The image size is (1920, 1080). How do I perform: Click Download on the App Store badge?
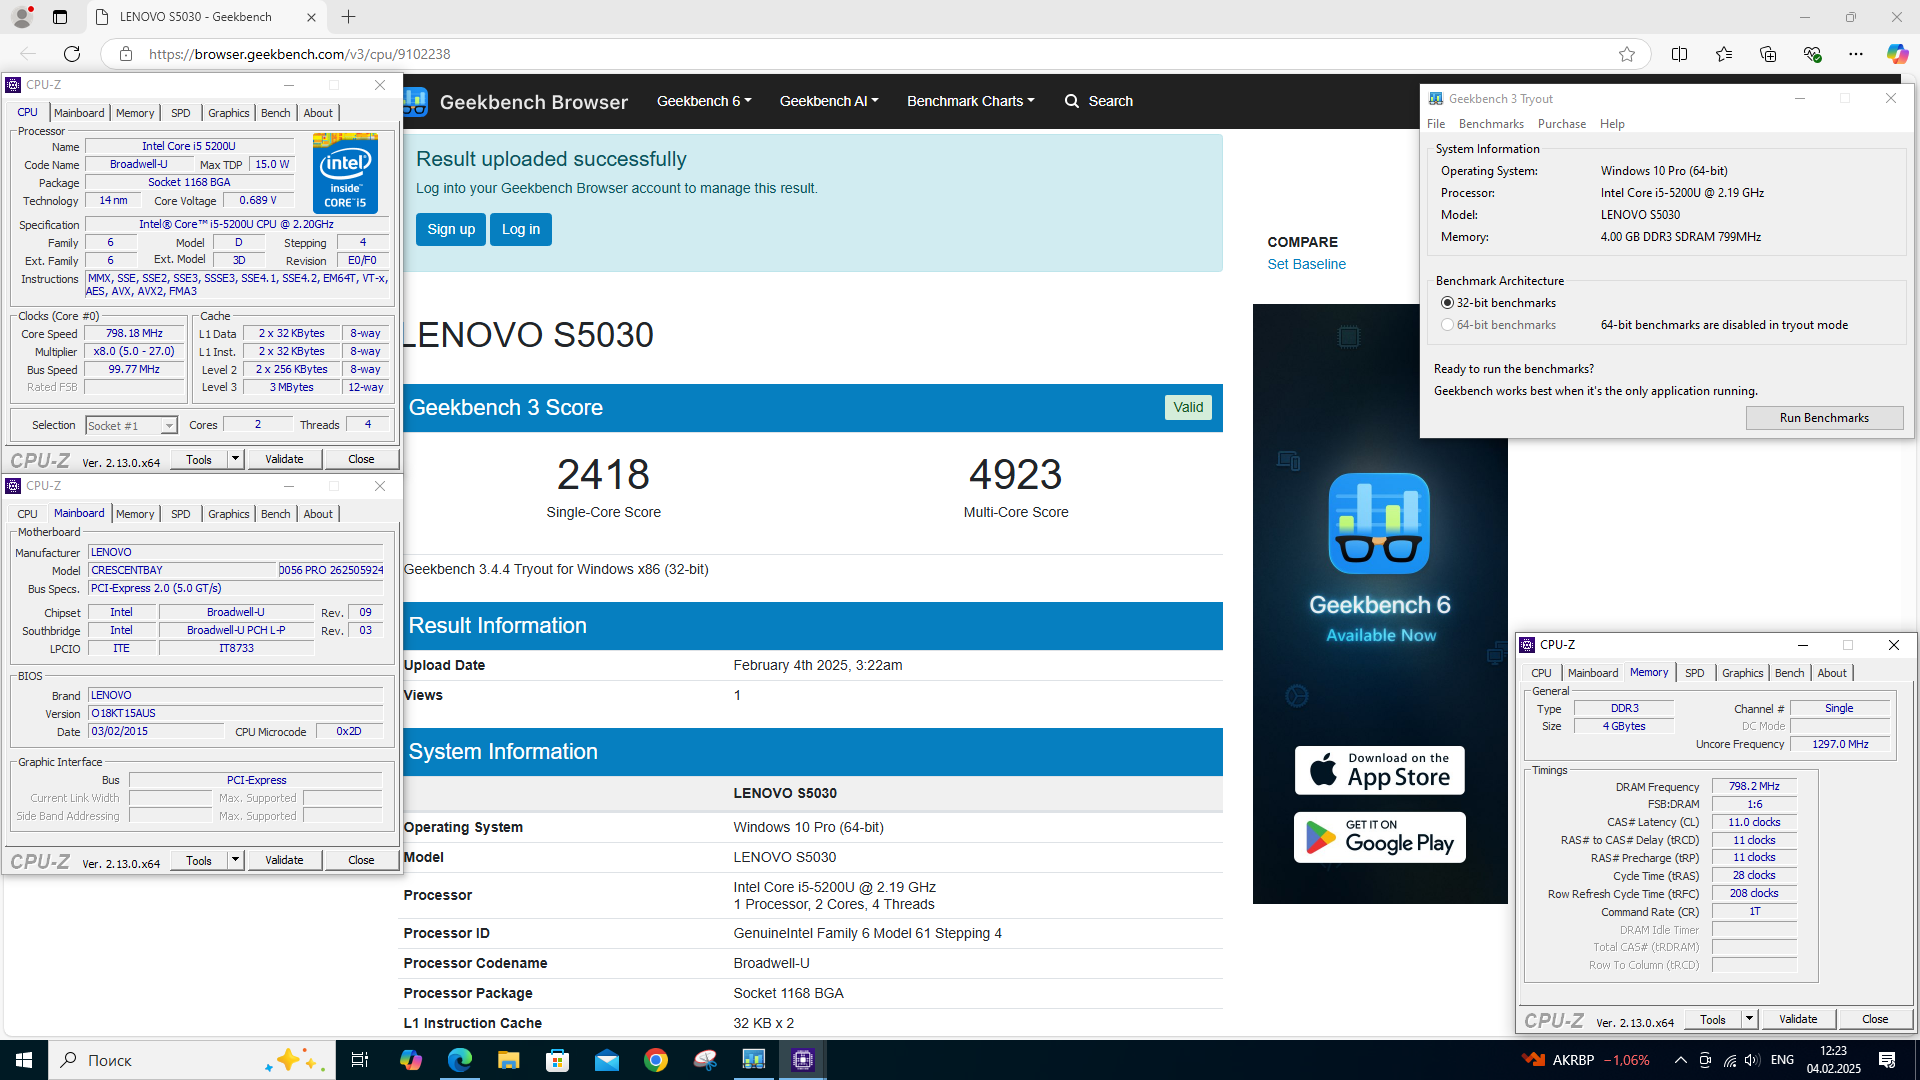tap(1379, 770)
